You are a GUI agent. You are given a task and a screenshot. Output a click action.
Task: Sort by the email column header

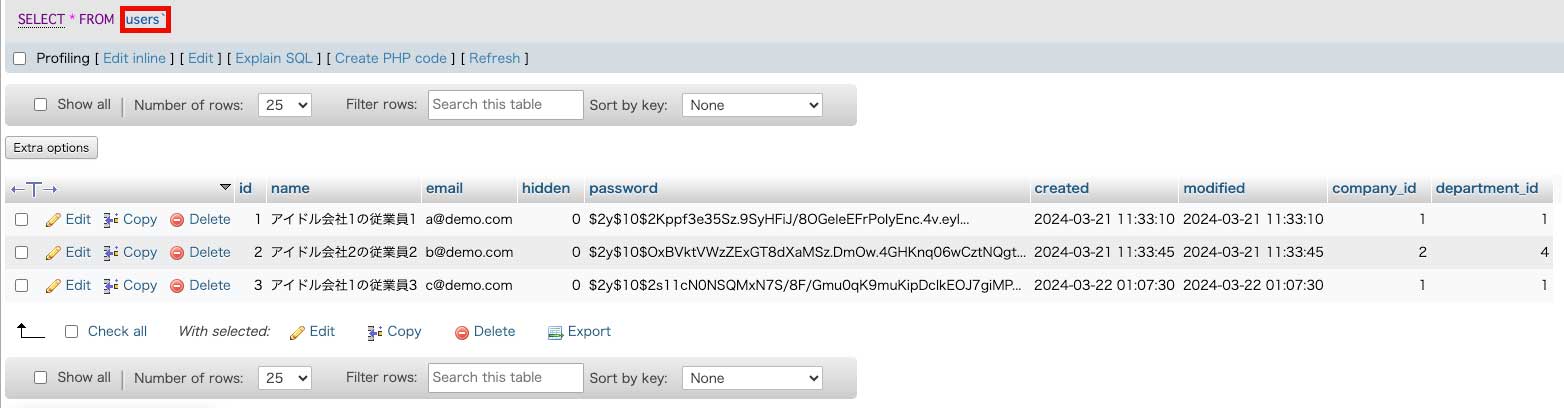444,188
